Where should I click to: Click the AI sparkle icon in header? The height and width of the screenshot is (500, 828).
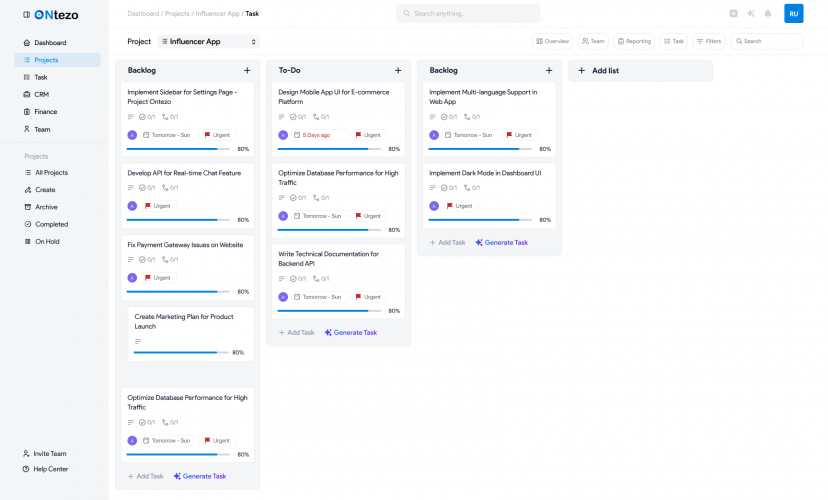(x=750, y=14)
